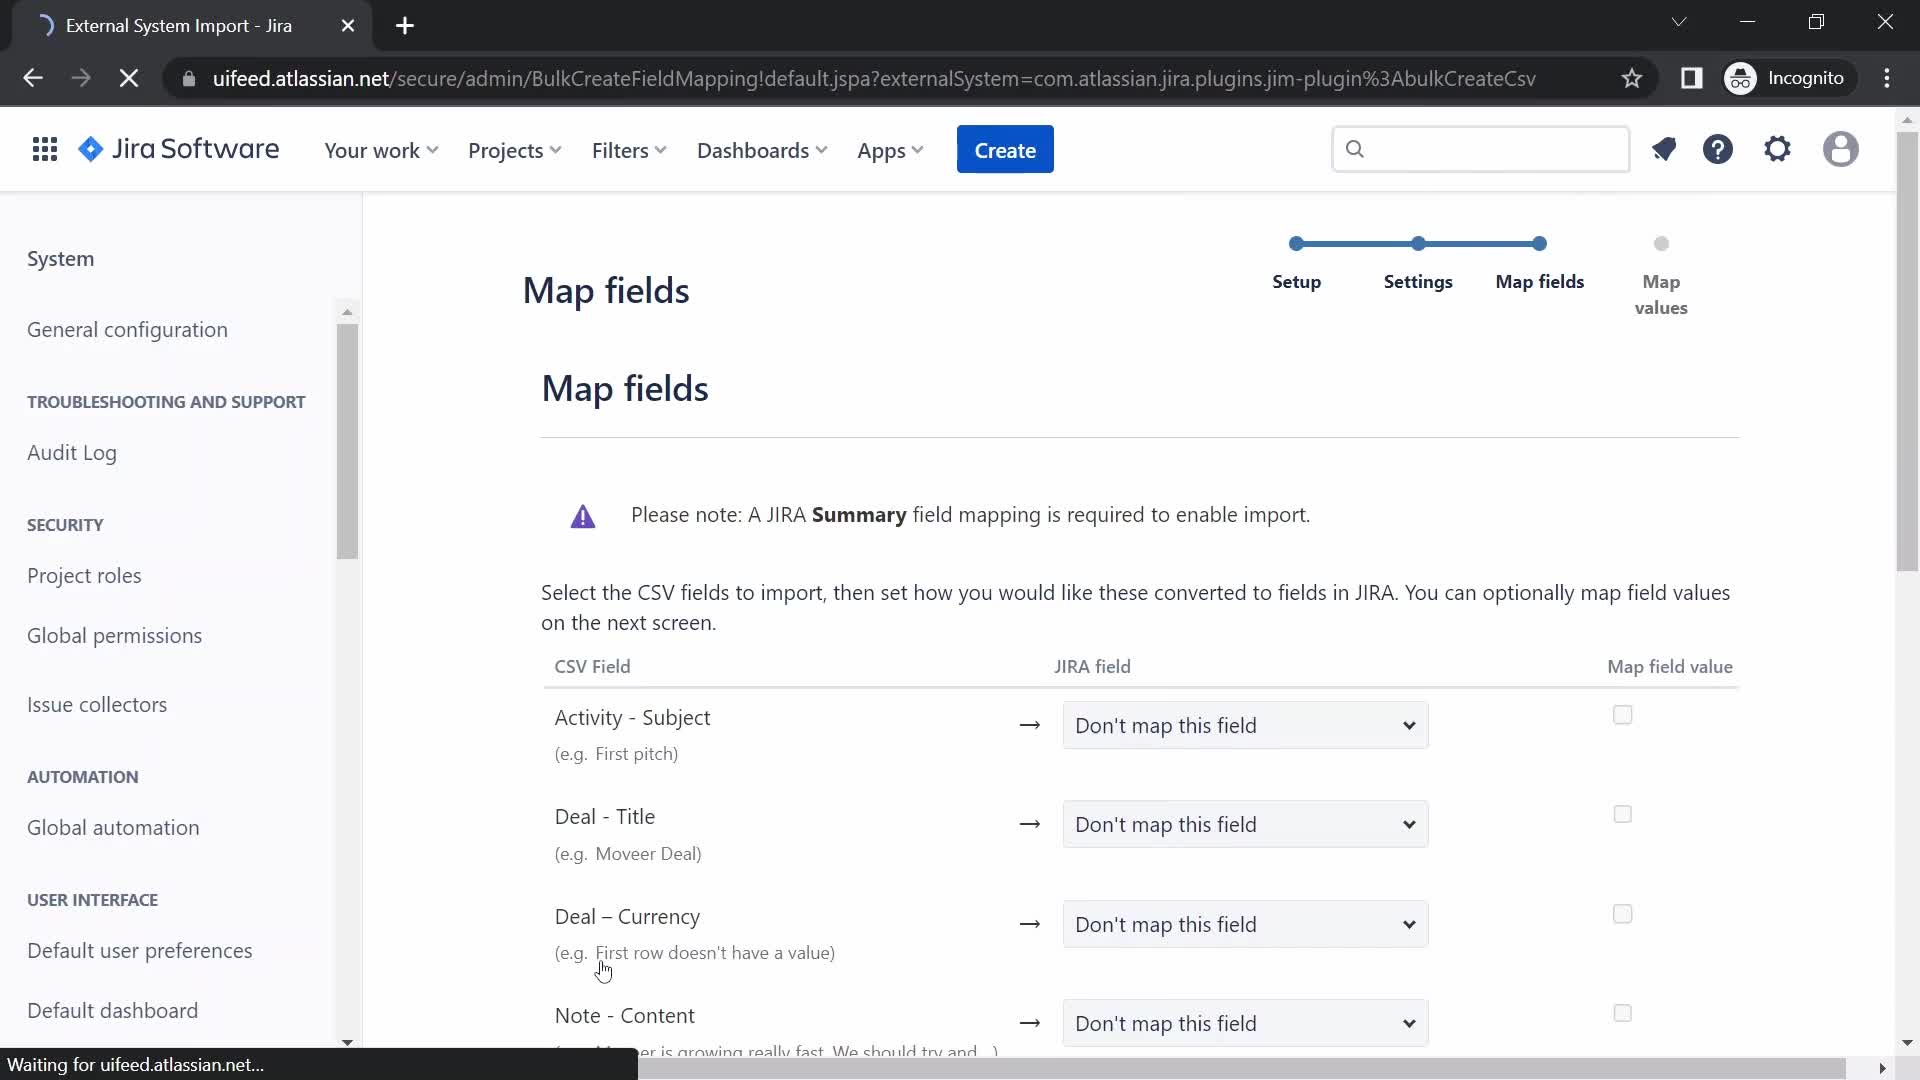
Task: Click the help question mark icon
Action: pos(1718,149)
